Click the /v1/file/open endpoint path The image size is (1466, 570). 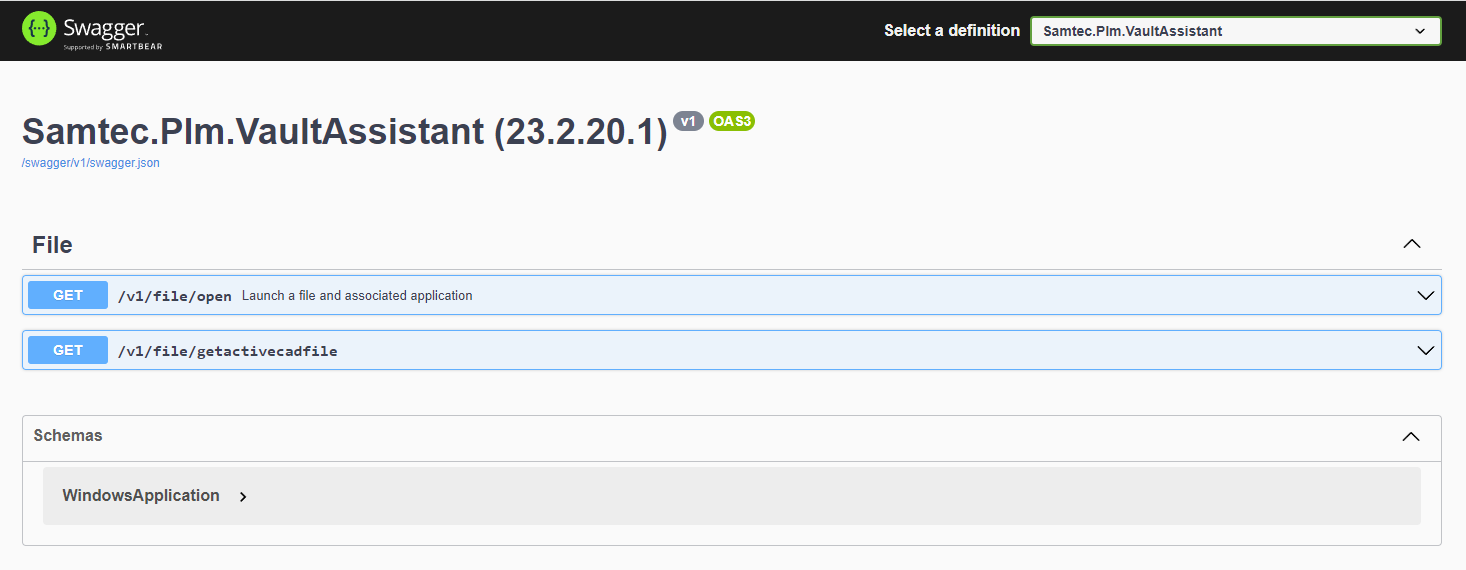(x=174, y=296)
